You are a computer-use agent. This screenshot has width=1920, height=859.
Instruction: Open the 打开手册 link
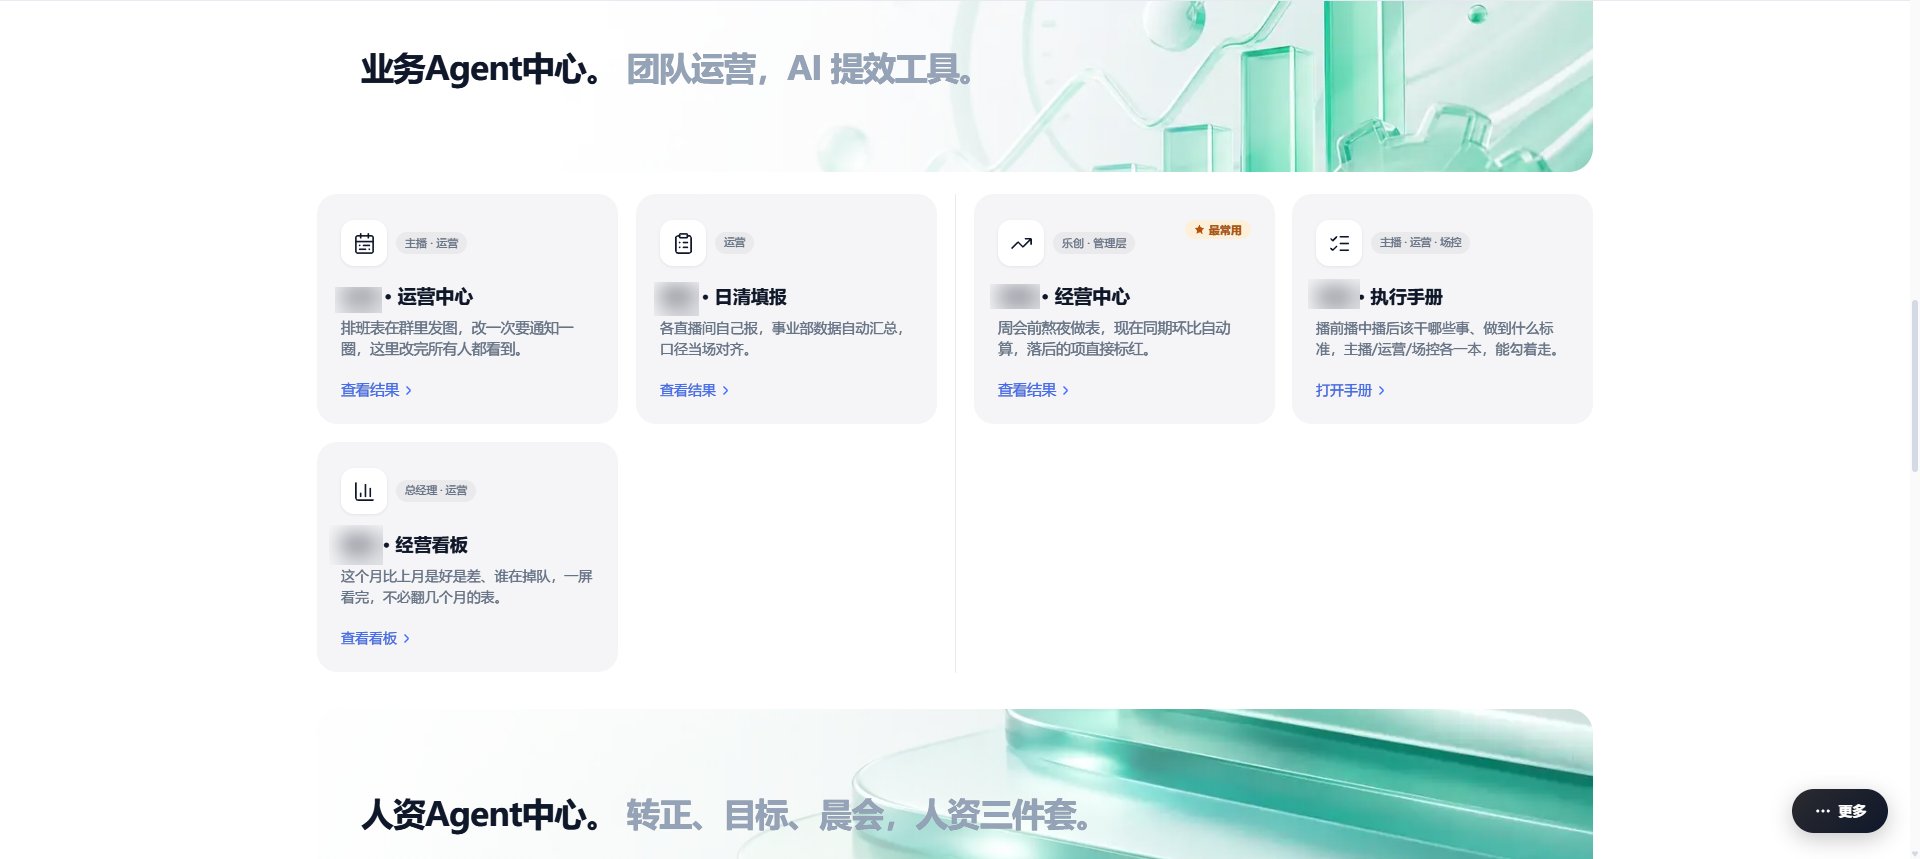[1350, 390]
